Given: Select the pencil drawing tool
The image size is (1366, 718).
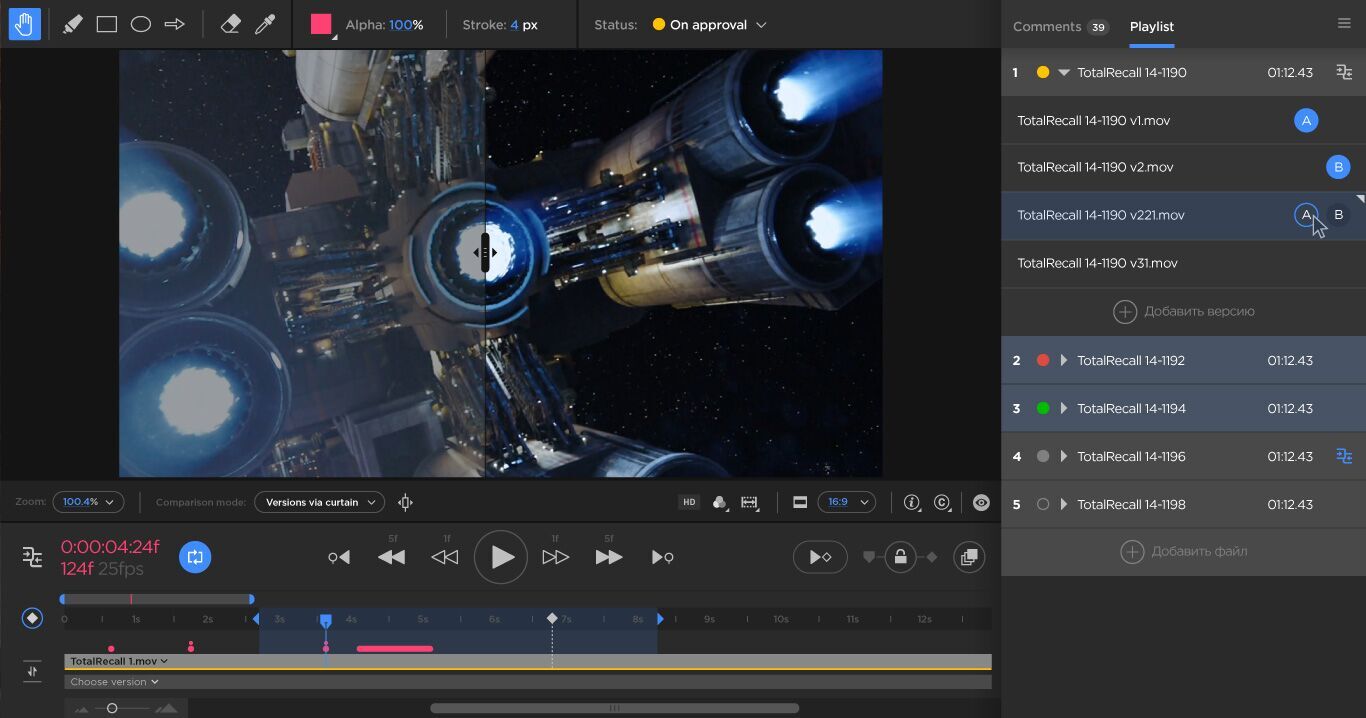Looking at the screenshot, I should (72, 25).
